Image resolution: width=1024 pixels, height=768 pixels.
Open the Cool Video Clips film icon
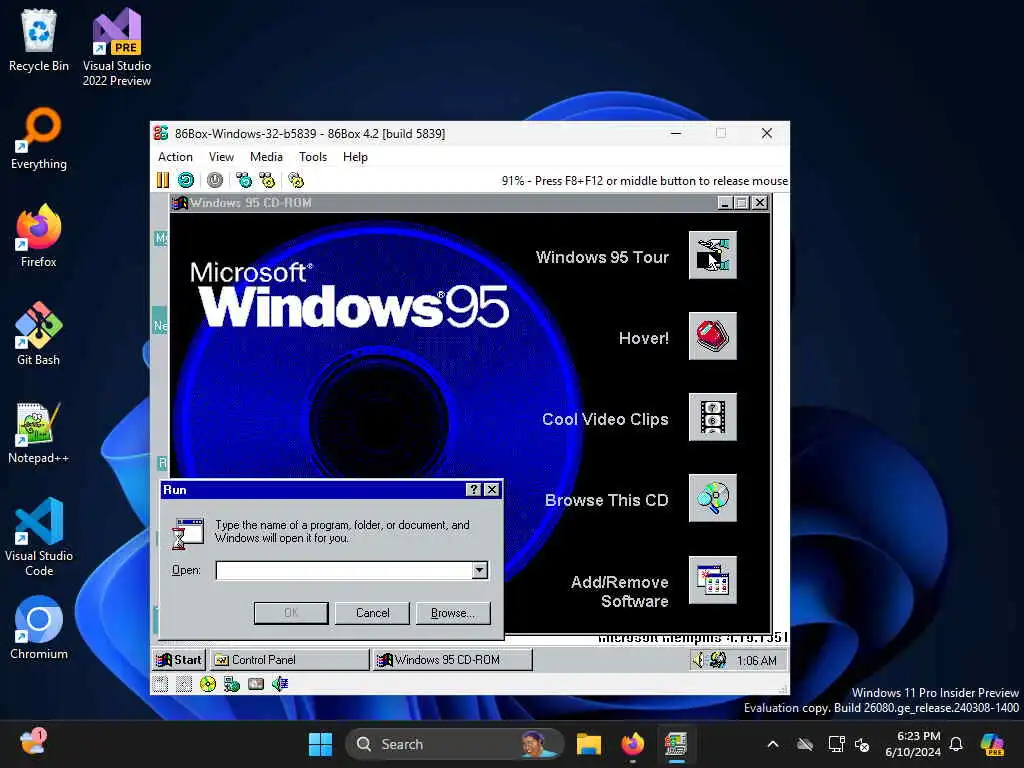tap(712, 417)
